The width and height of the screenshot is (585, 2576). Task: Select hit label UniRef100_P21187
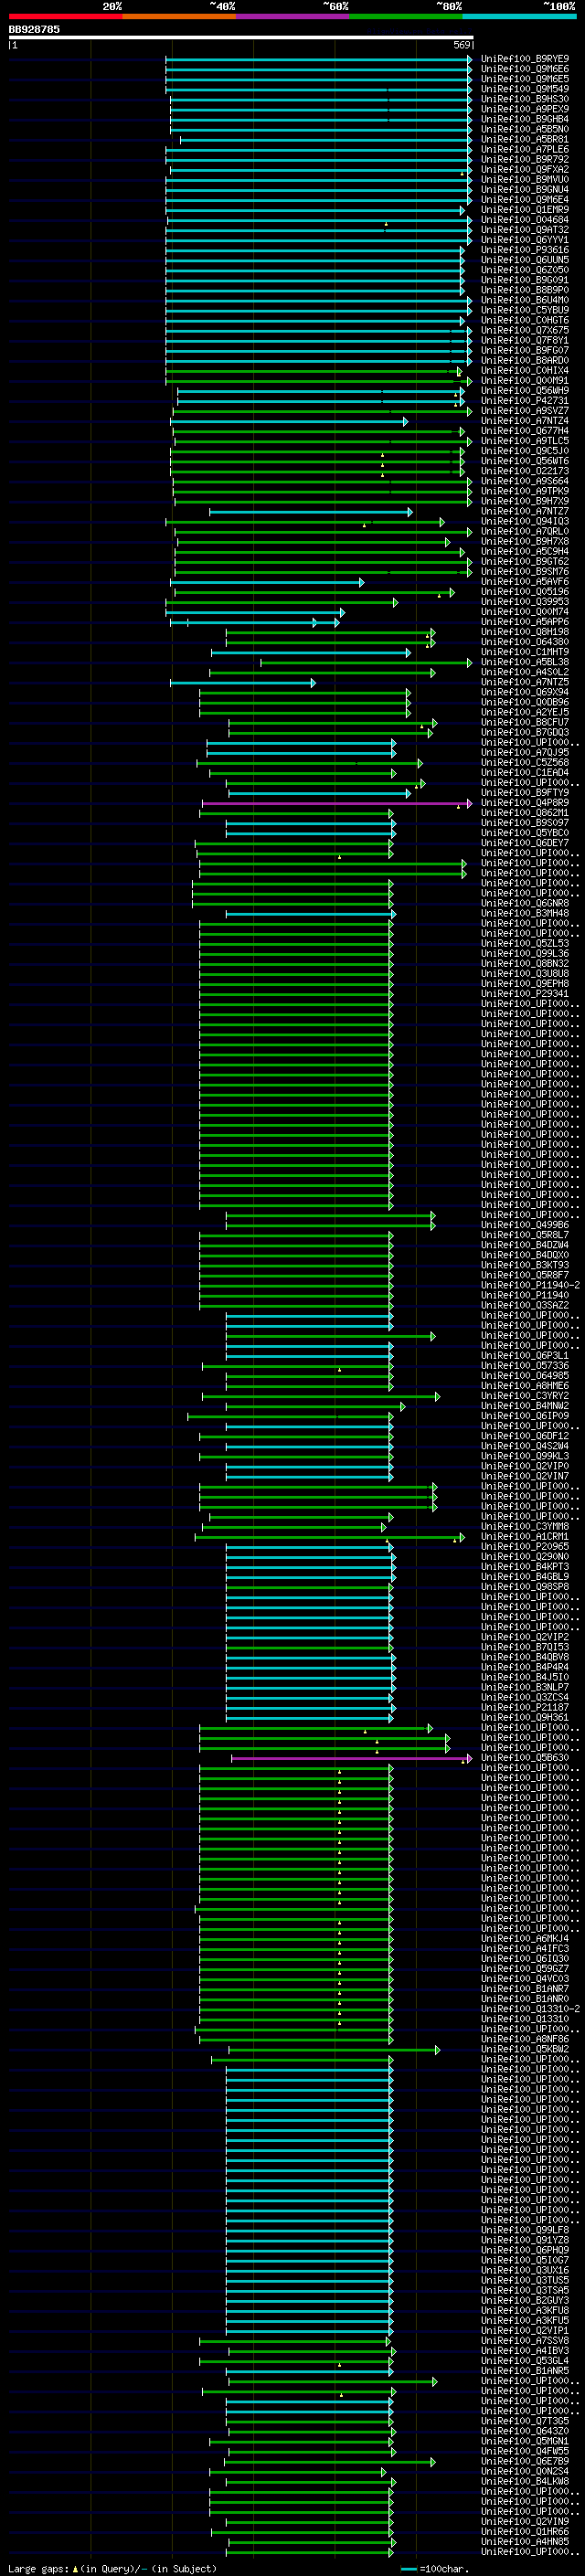(x=525, y=1707)
